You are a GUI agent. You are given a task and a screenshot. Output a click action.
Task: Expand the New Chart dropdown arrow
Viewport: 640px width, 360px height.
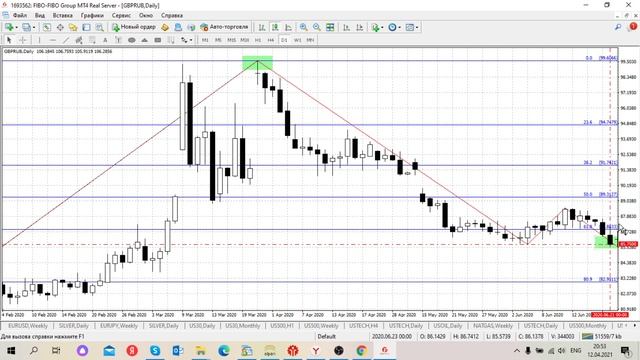click(16, 27)
